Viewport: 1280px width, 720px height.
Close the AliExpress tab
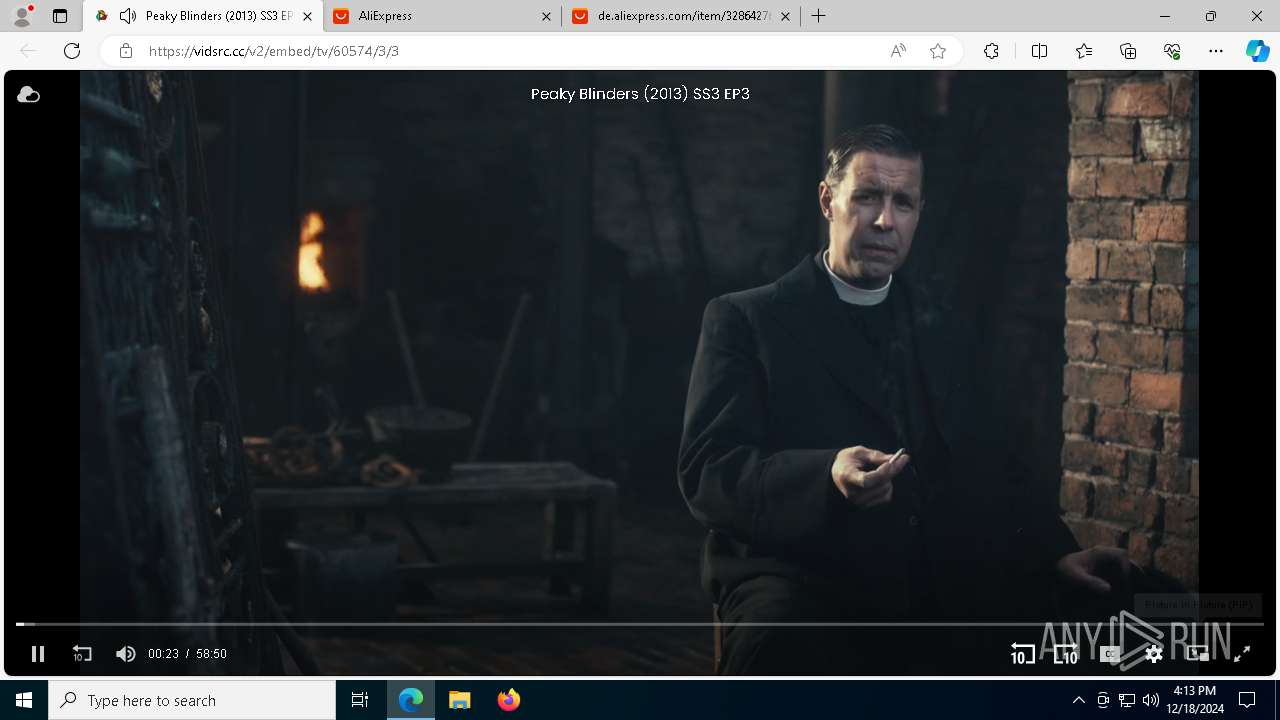click(546, 16)
